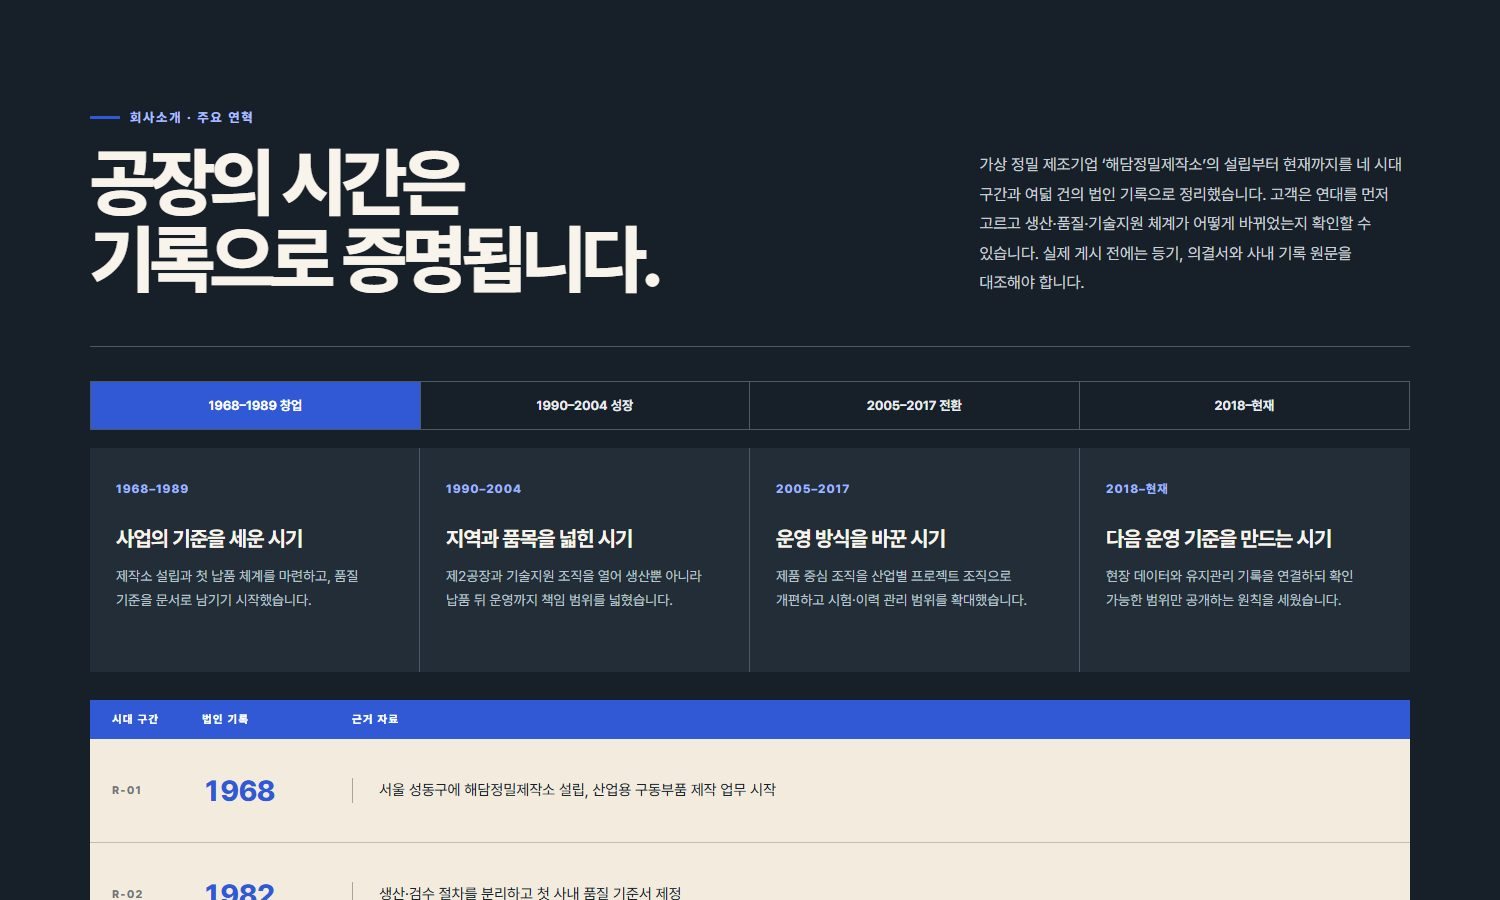Click the 시대 구간 column header
This screenshot has width=1500, height=900.
[x=135, y=719]
